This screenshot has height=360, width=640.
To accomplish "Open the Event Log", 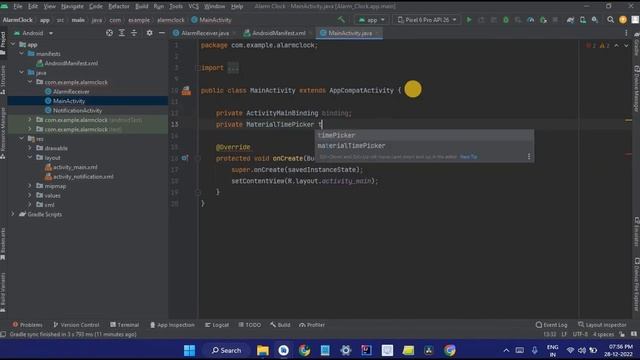I will point(551,325).
